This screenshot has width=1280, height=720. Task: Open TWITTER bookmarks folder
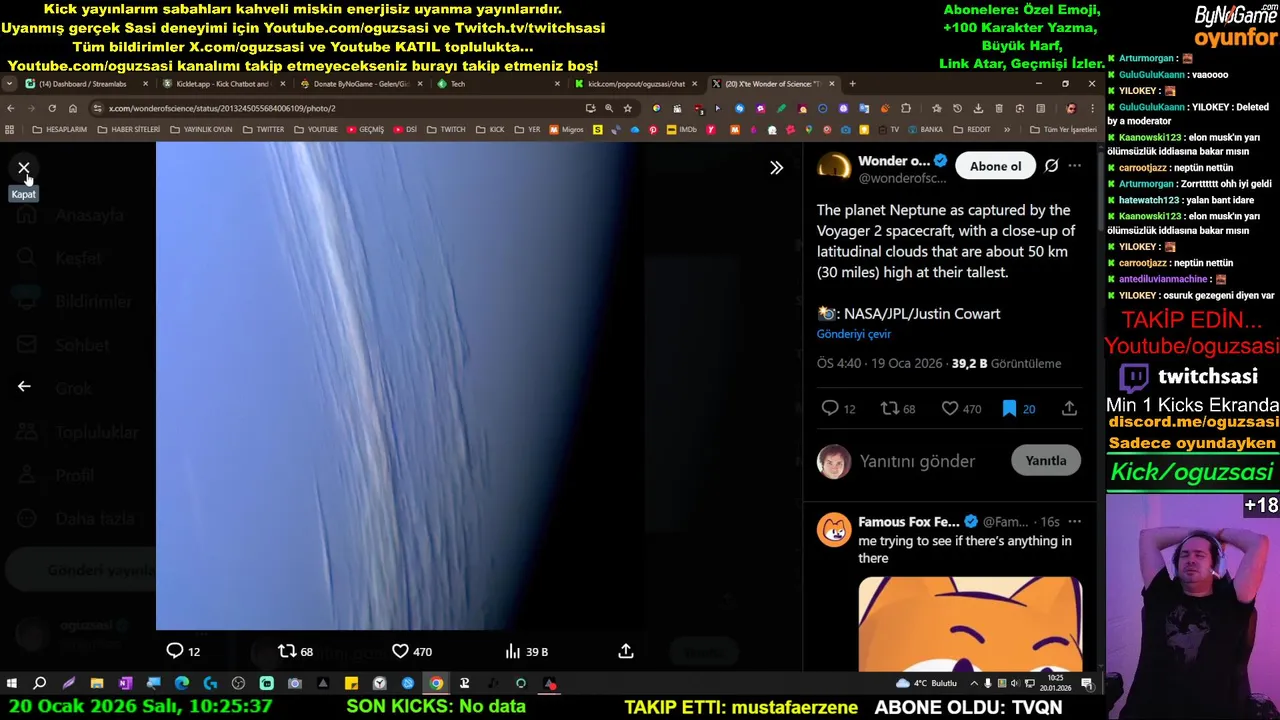263,130
